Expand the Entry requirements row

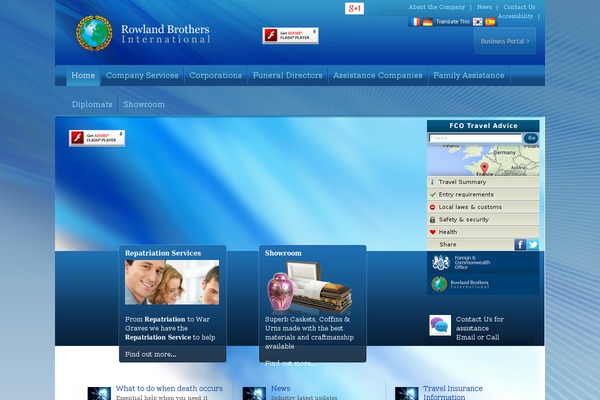pyautogui.click(x=483, y=194)
